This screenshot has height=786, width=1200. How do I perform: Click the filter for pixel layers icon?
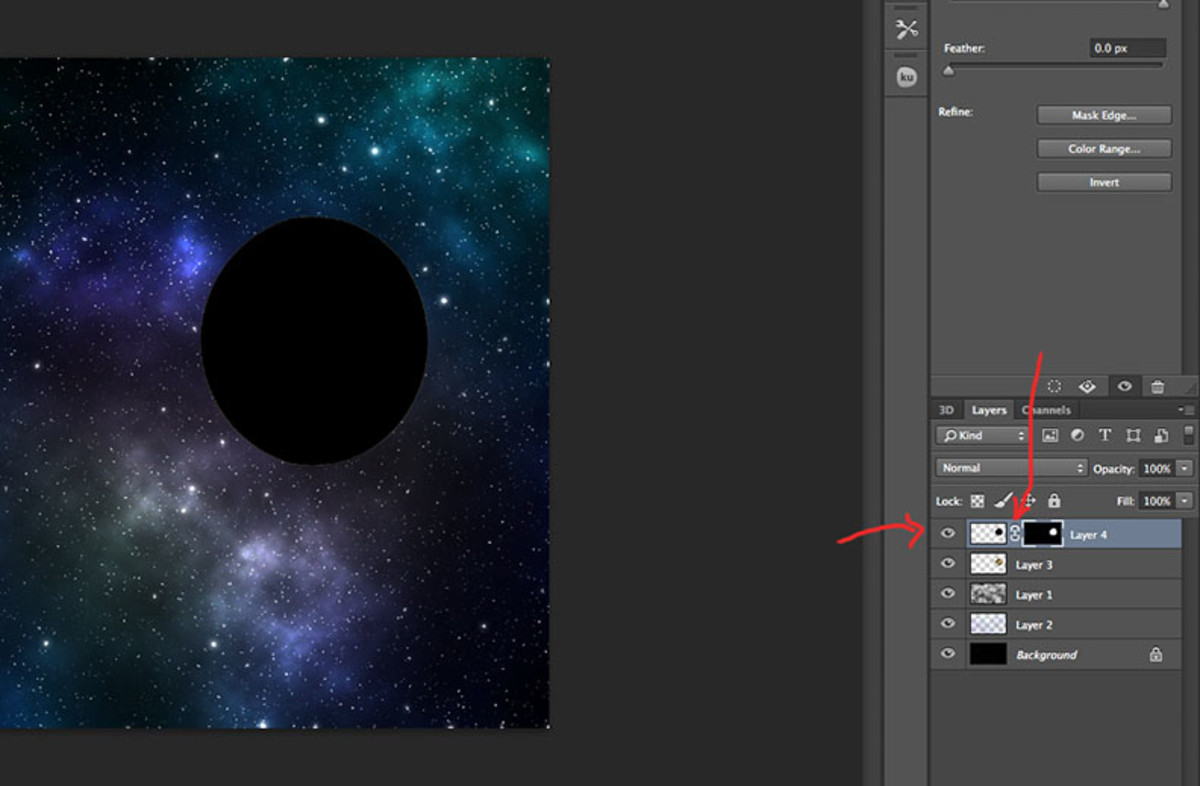1051,435
